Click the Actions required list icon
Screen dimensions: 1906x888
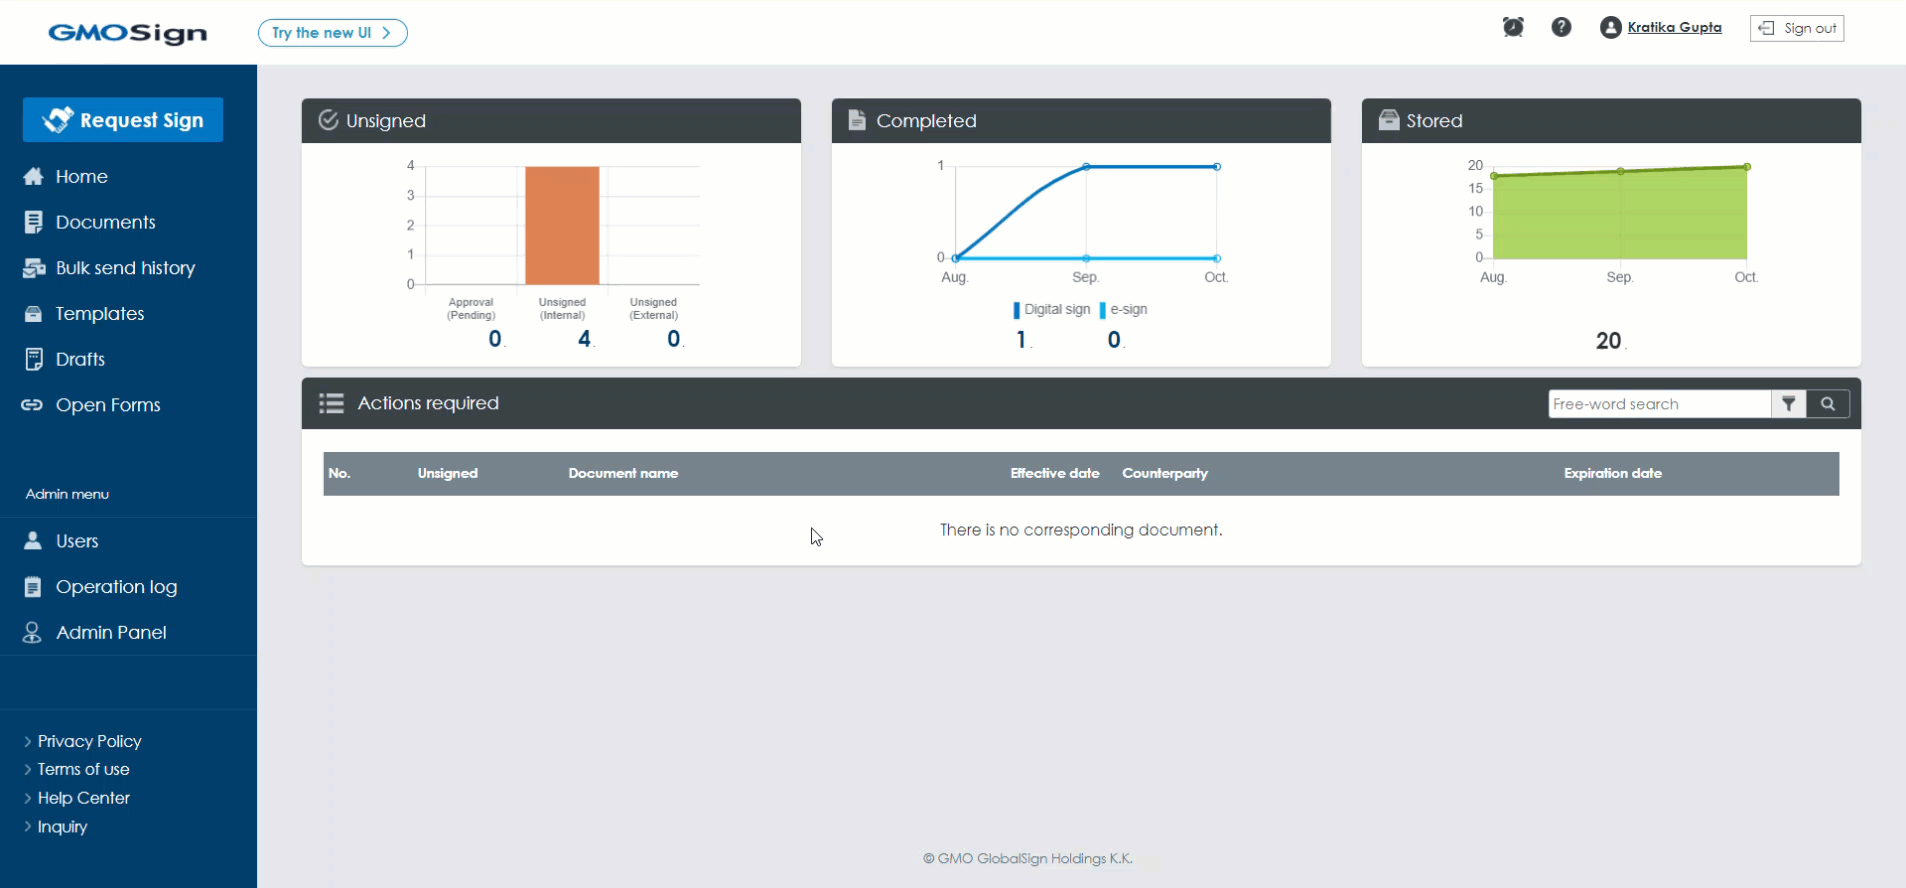point(331,403)
